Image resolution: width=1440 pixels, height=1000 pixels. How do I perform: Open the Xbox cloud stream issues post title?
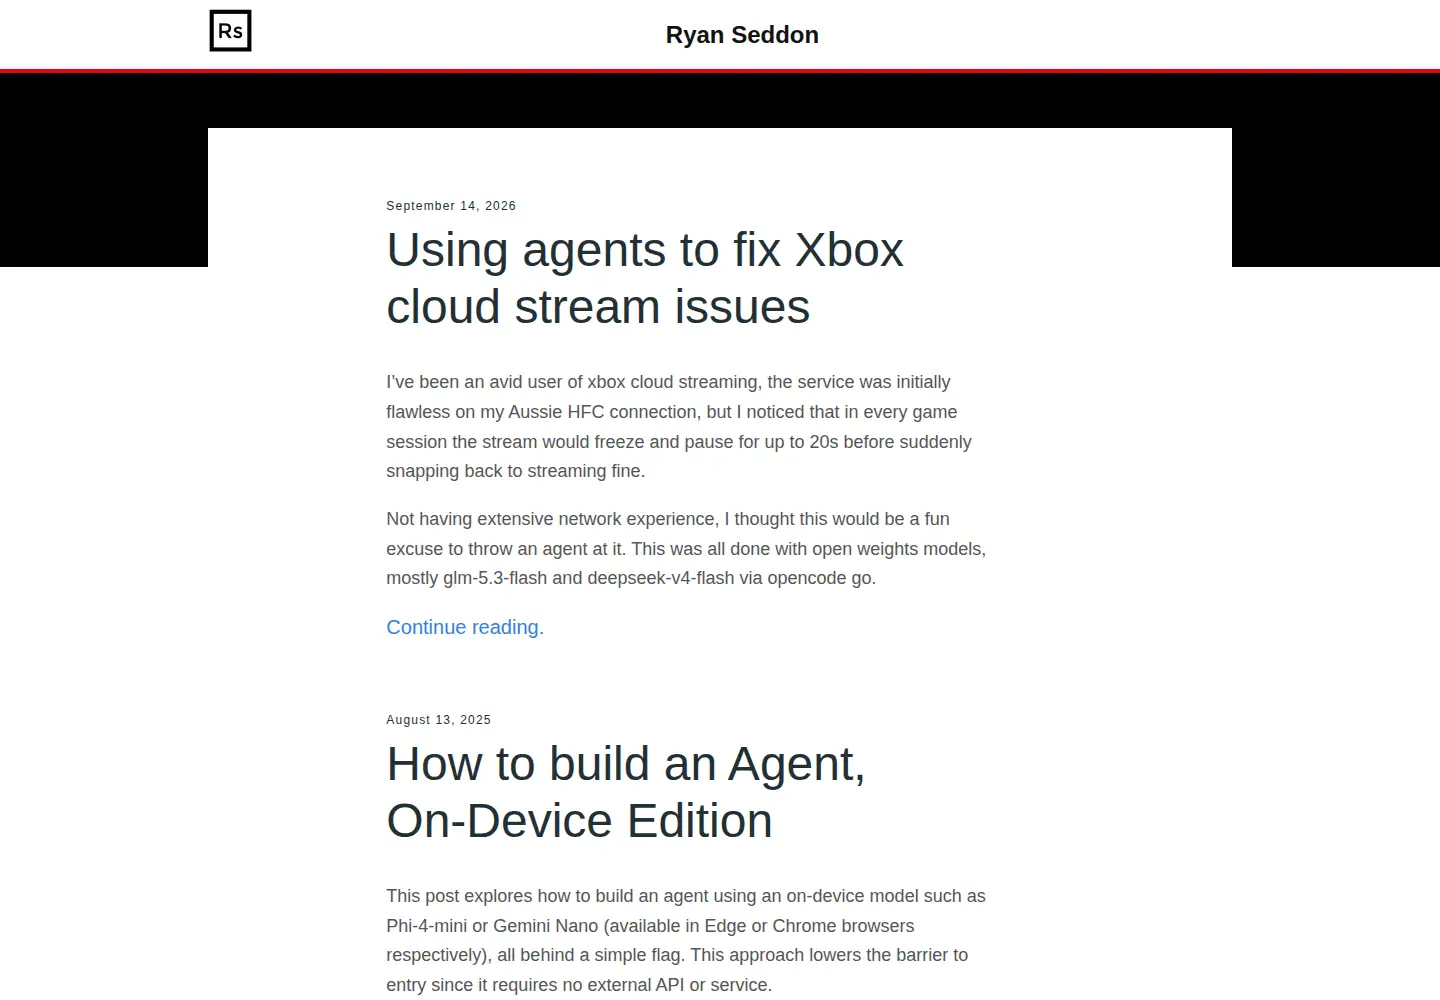pos(645,278)
